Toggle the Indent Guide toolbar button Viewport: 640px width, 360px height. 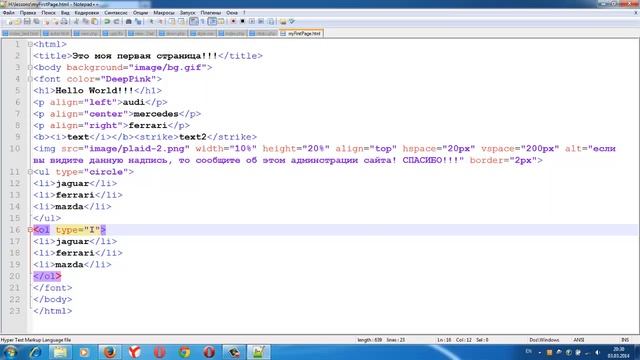(x=212, y=21)
